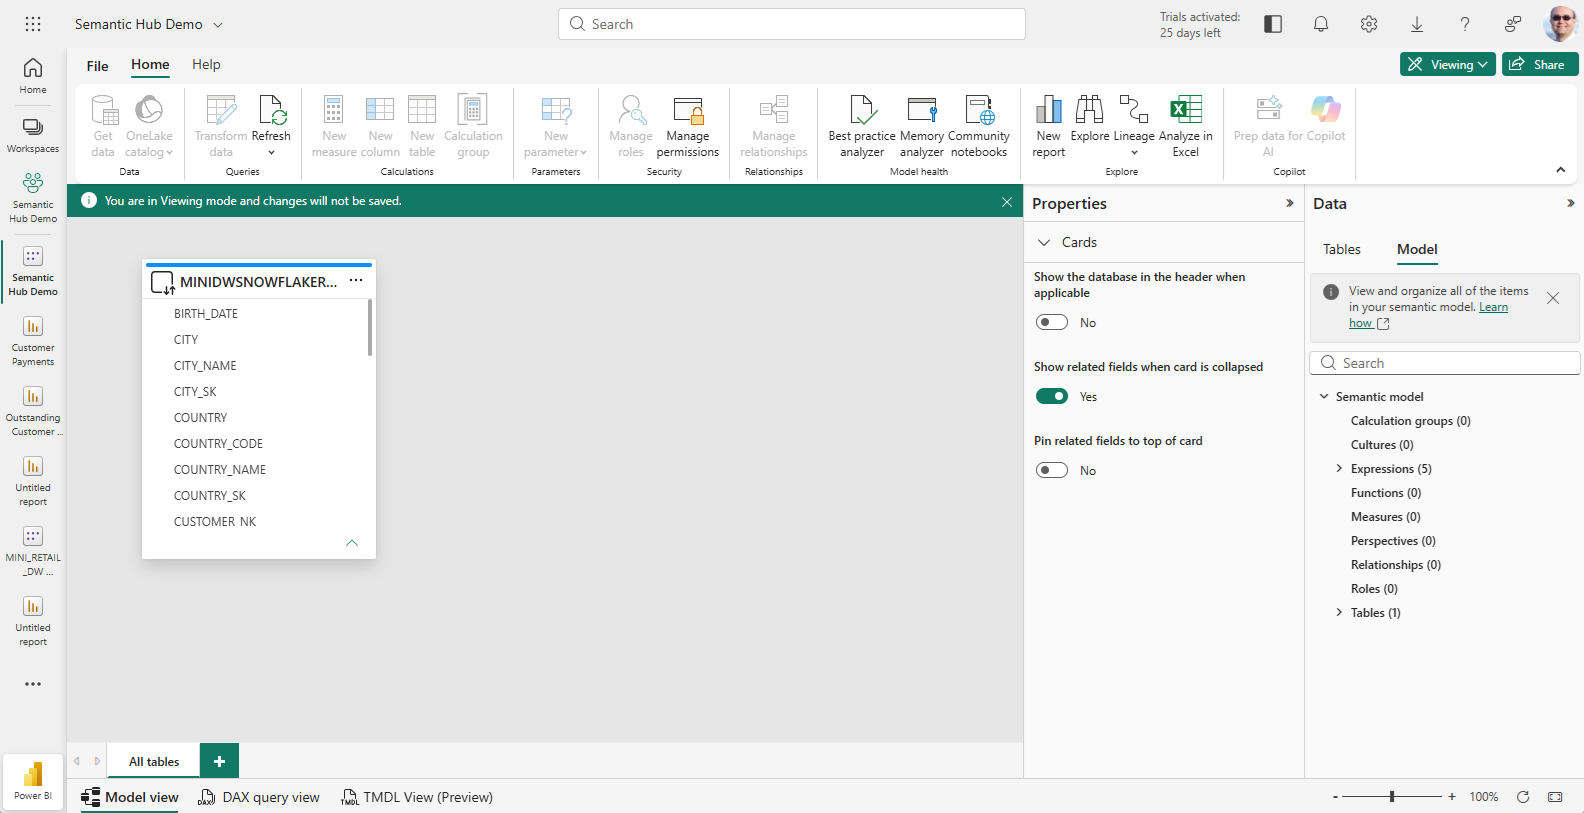The width and height of the screenshot is (1584, 813).
Task: Go to Home in left navigation
Action: click(x=33, y=76)
